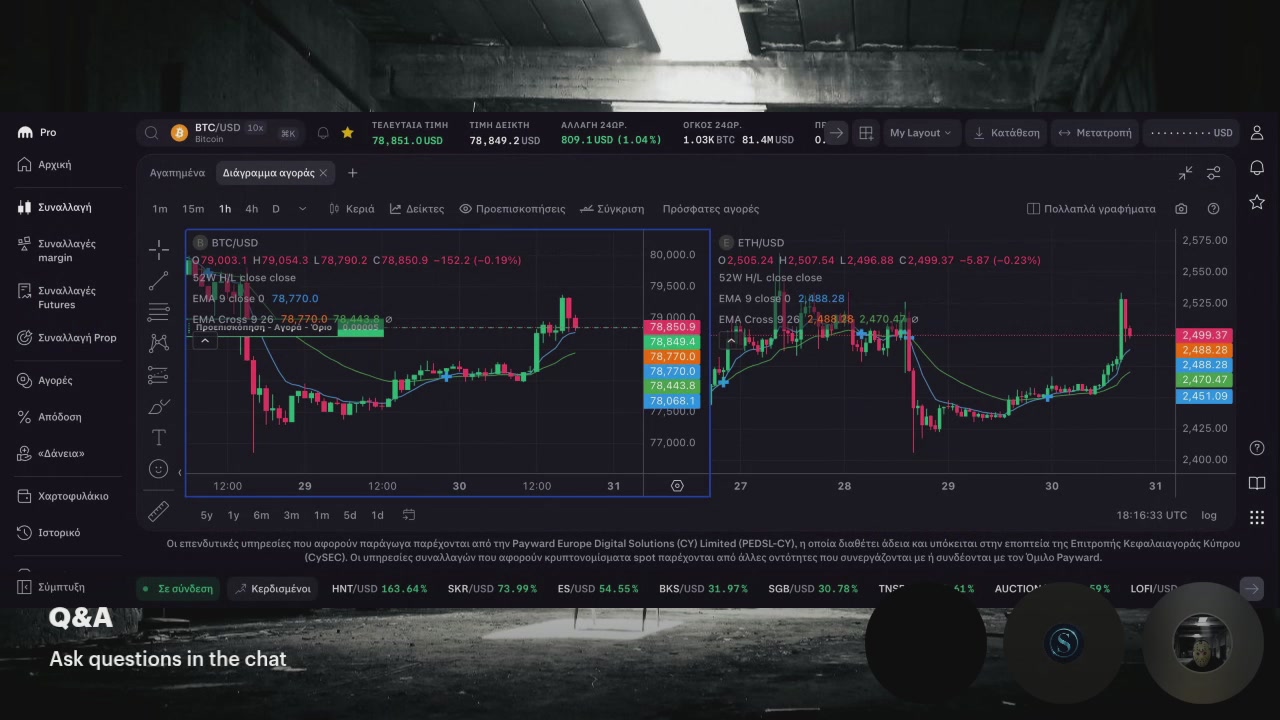
Task: Click the Μετατροπή convert button
Action: click(x=1094, y=132)
